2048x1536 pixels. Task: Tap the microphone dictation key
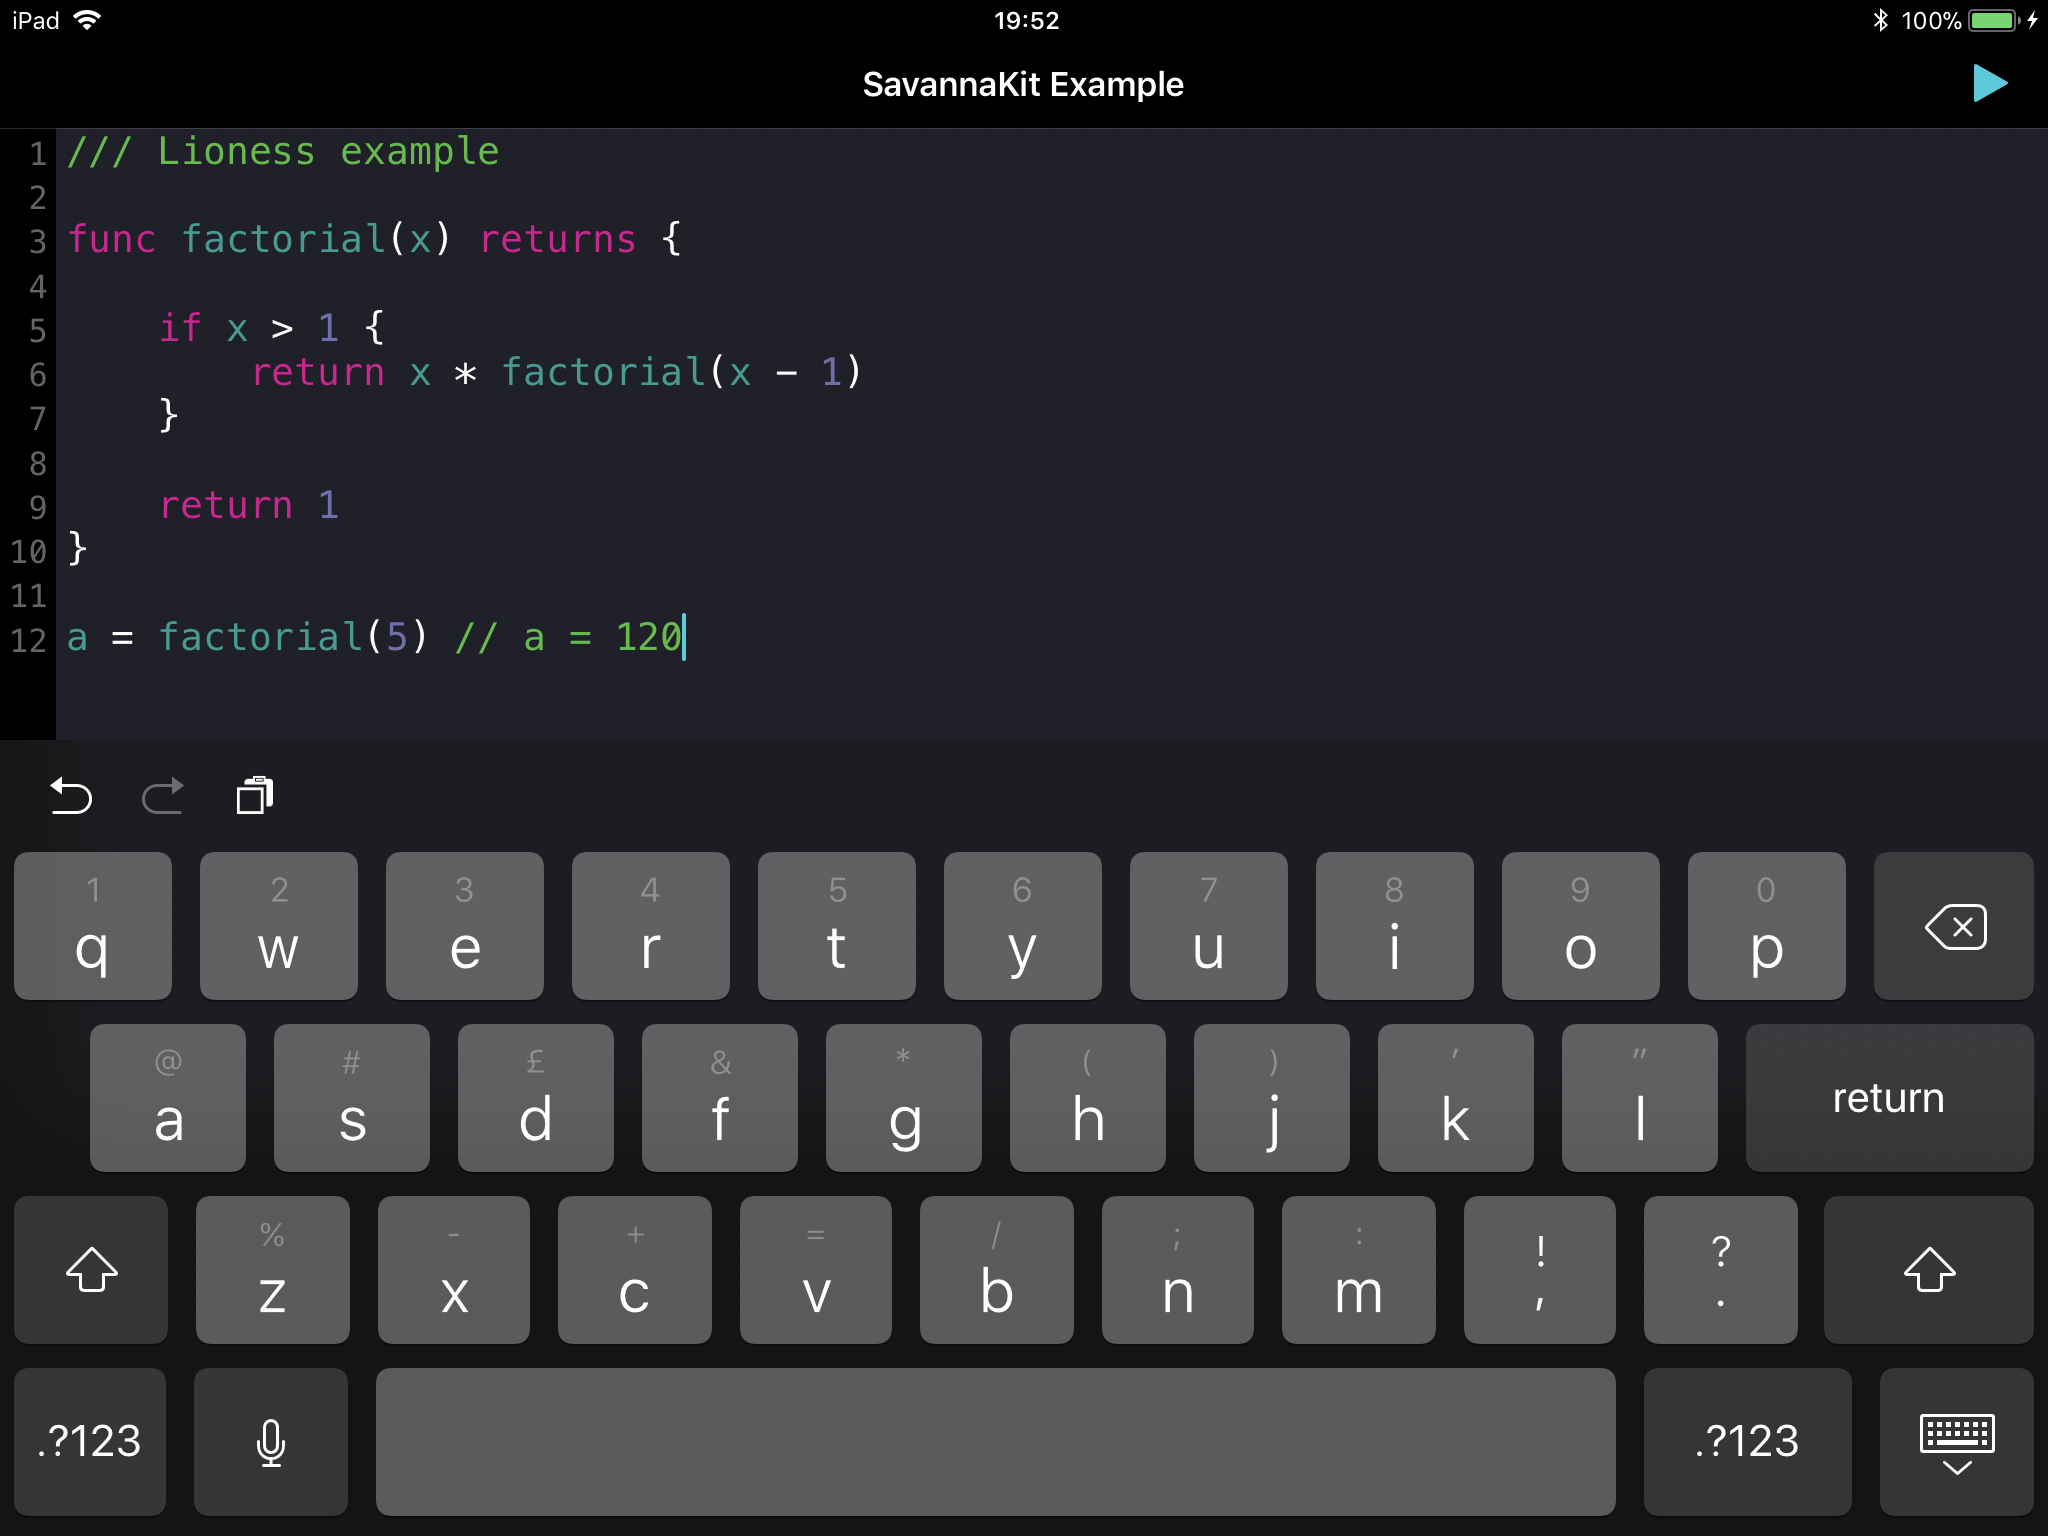click(271, 1442)
